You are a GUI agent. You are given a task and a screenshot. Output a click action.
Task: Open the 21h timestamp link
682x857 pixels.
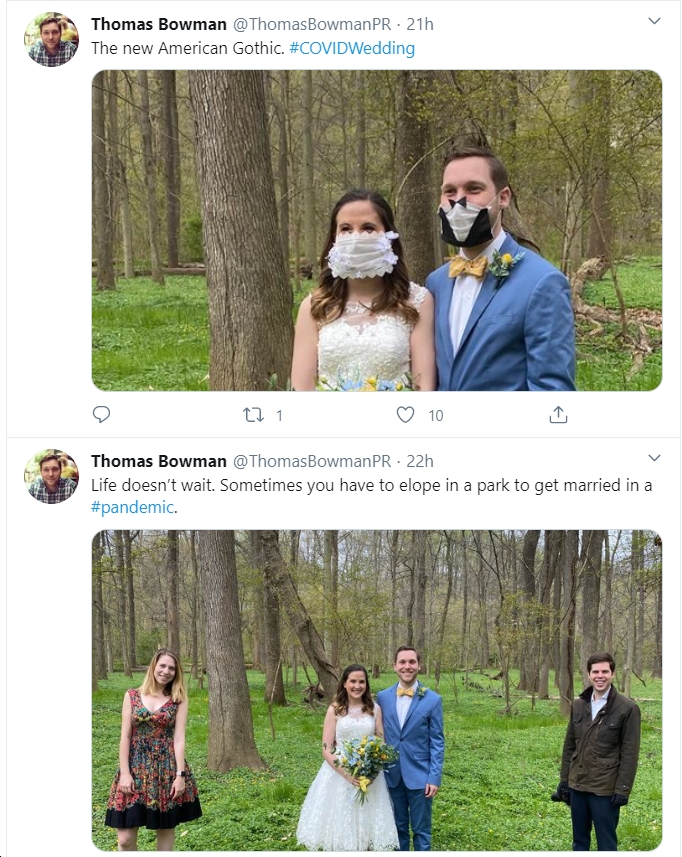pyautogui.click(x=420, y=24)
